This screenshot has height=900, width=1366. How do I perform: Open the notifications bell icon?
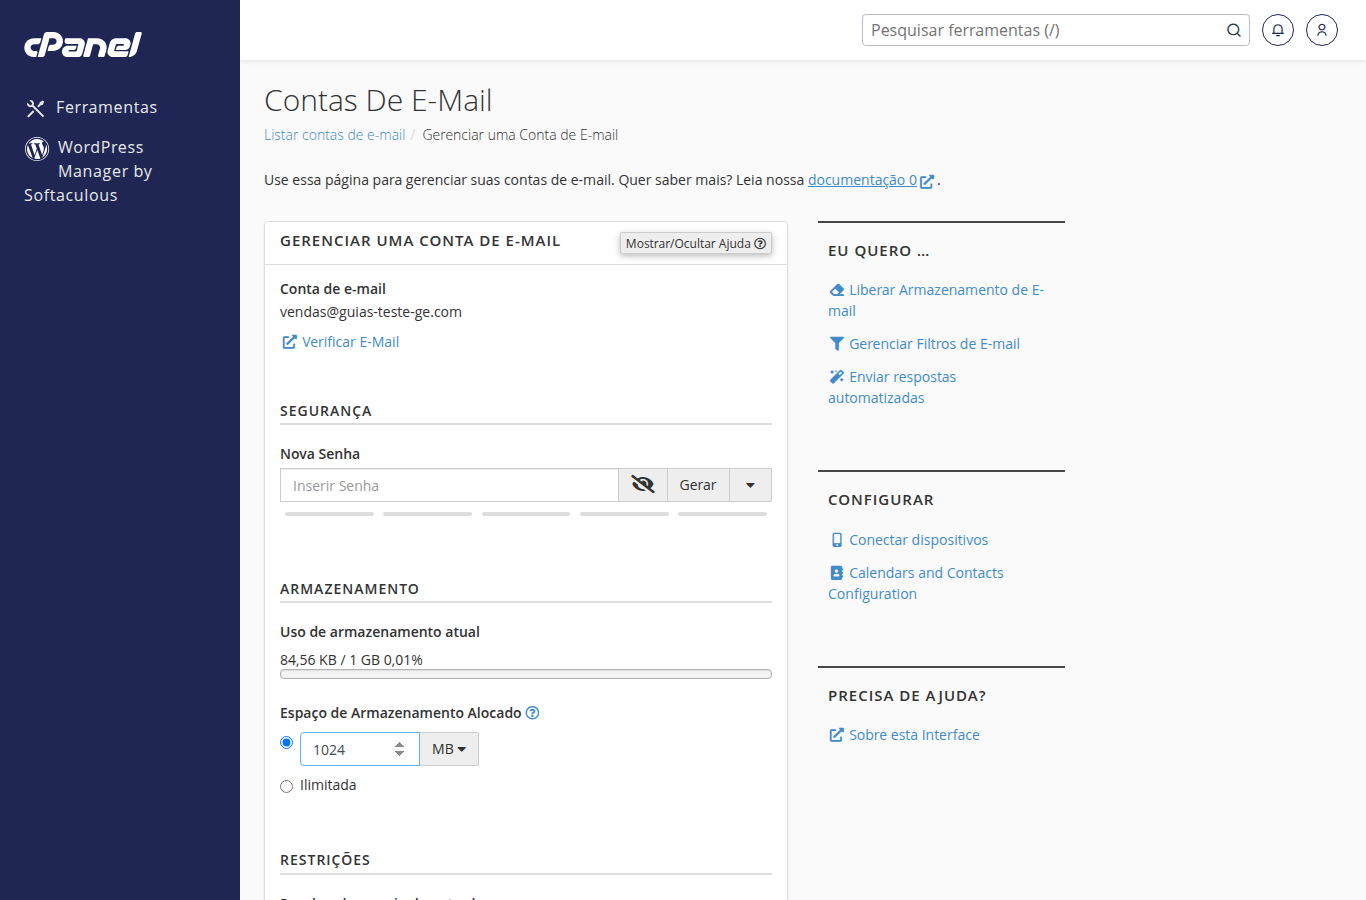click(x=1278, y=30)
